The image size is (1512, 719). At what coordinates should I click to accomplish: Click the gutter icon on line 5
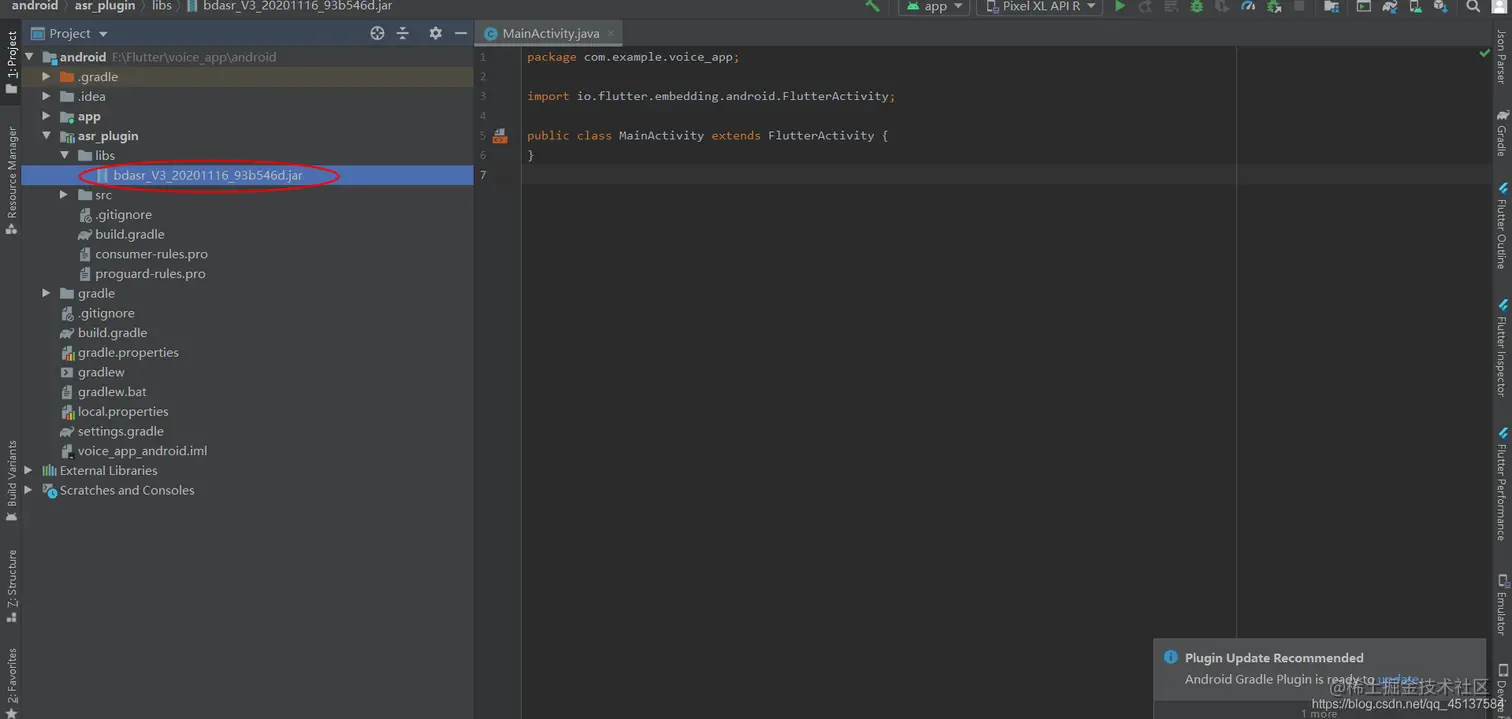point(500,136)
